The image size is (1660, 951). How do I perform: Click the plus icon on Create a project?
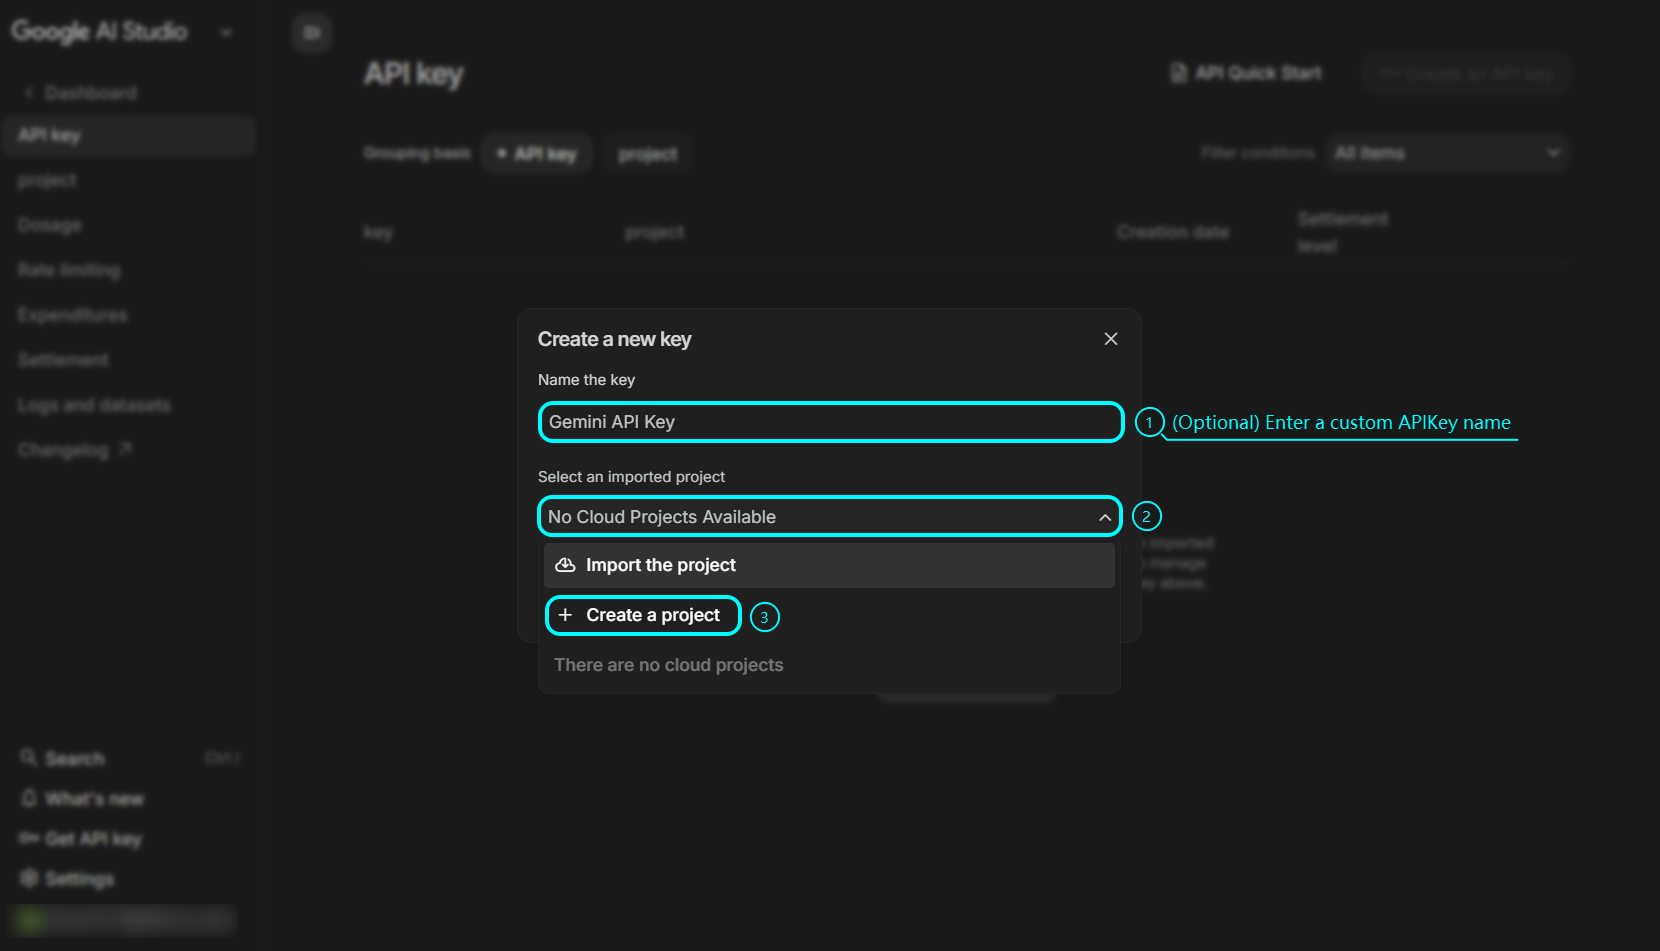pos(565,614)
